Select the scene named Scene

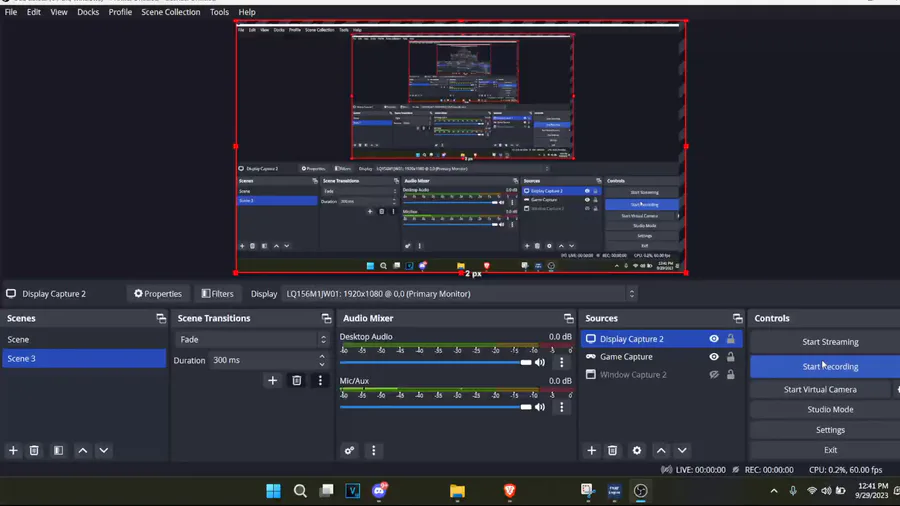(84, 340)
